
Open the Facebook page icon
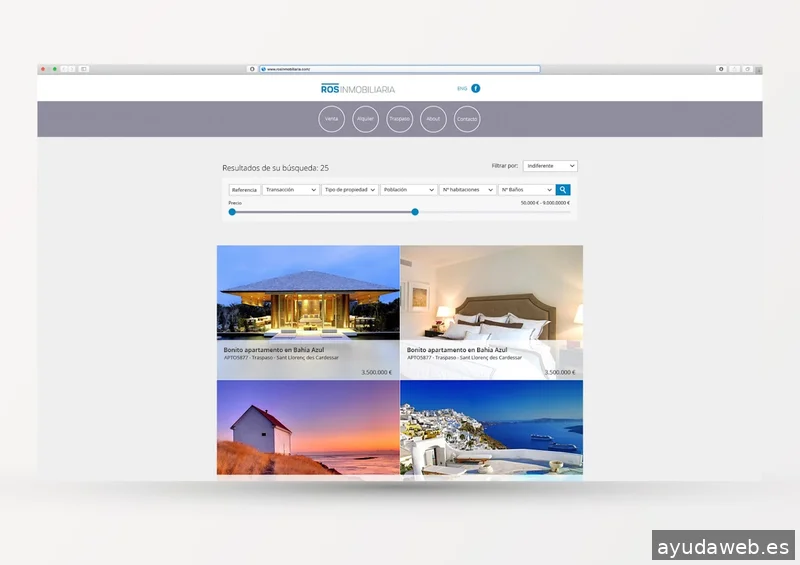tap(476, 88)
